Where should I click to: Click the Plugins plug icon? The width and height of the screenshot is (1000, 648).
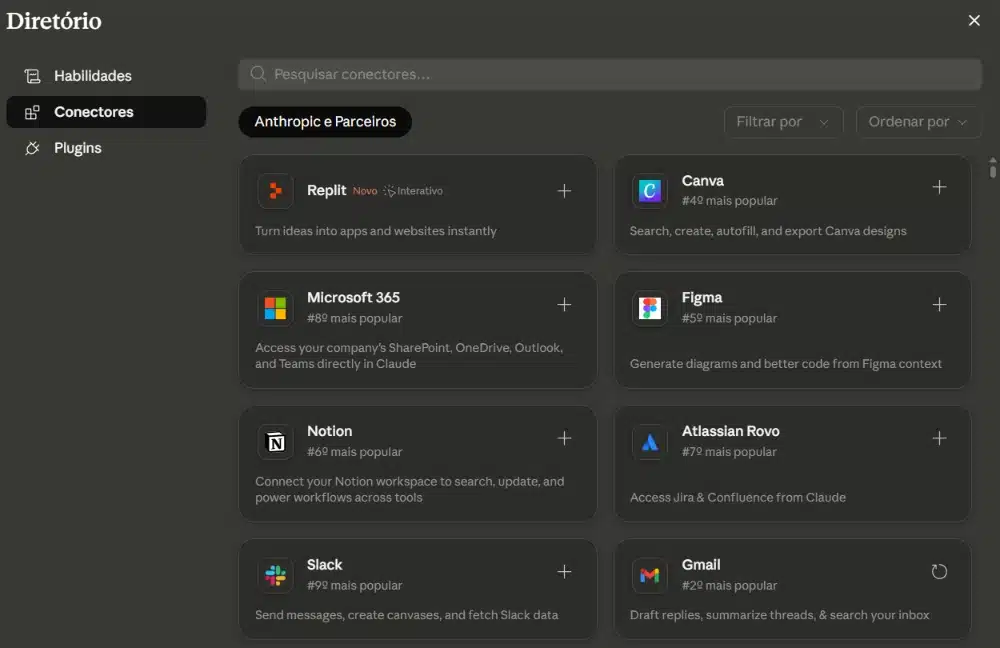32,148
